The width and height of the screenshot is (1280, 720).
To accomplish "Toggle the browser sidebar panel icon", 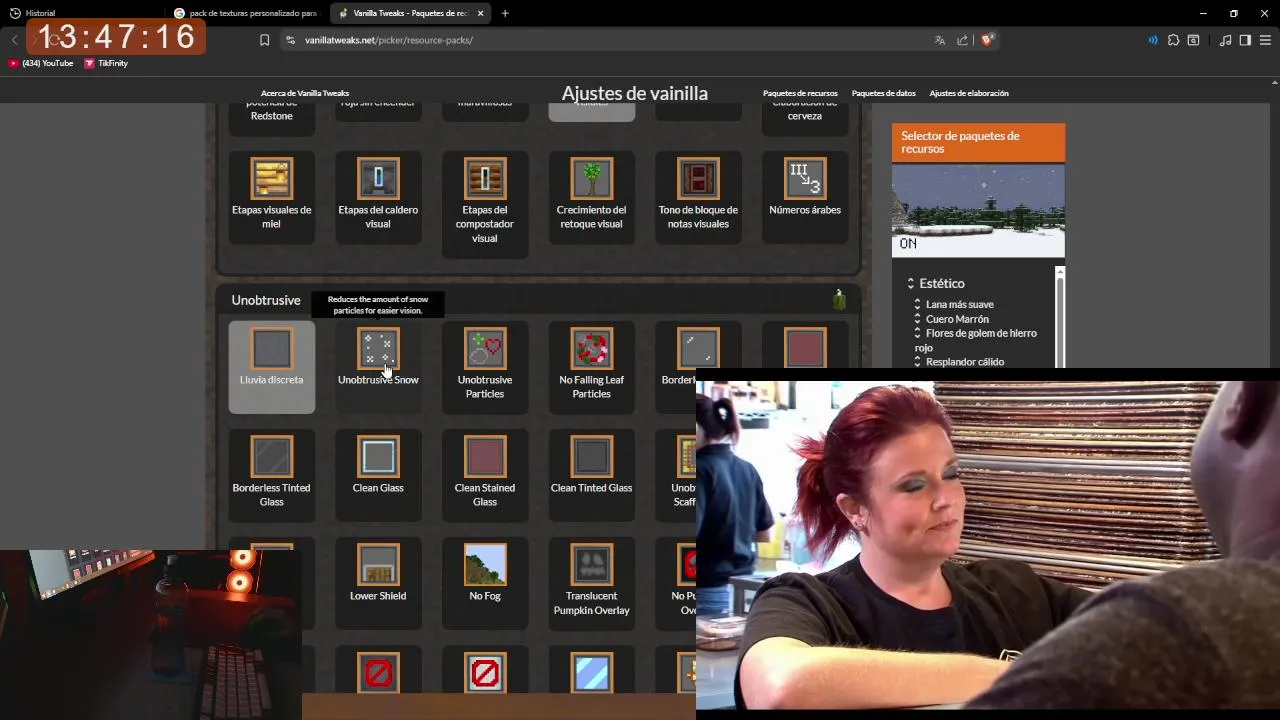I will pyautogui.click(x=1245, y=40).
